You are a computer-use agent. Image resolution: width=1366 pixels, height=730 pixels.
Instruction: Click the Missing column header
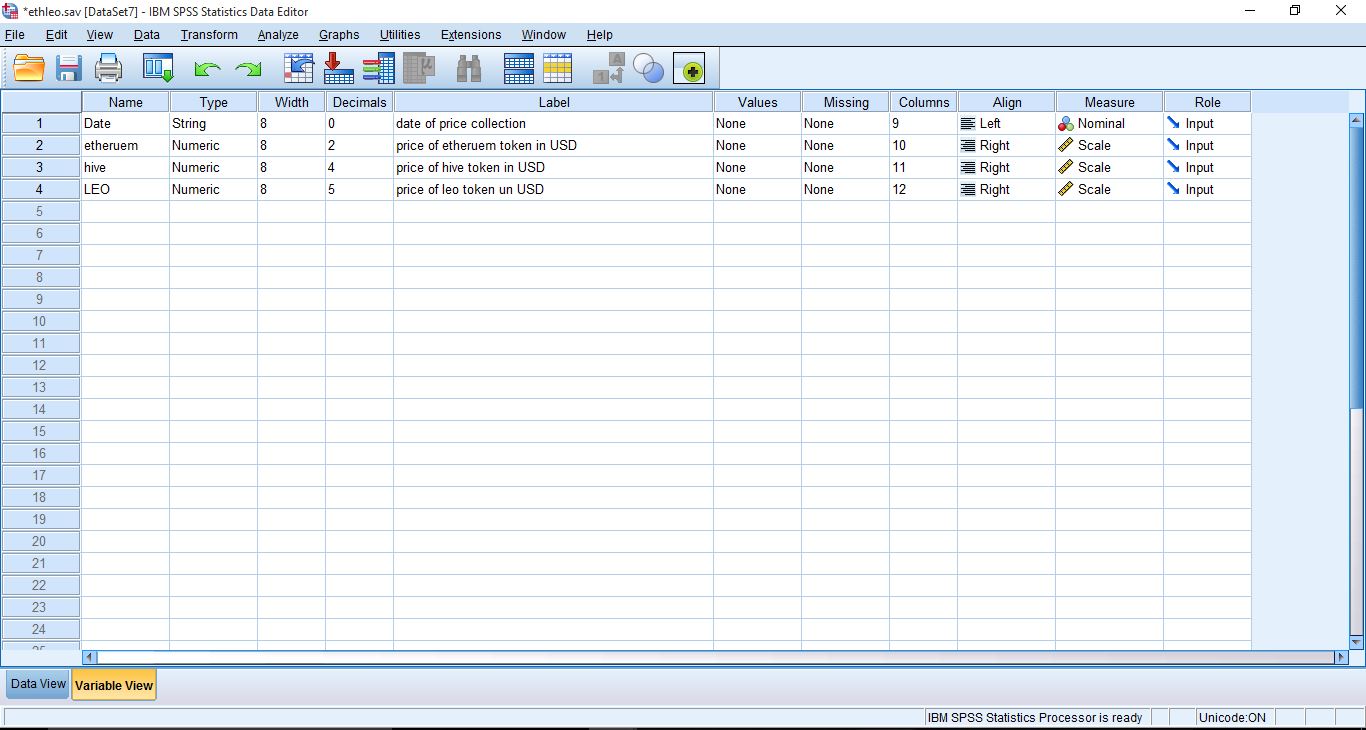846,102
